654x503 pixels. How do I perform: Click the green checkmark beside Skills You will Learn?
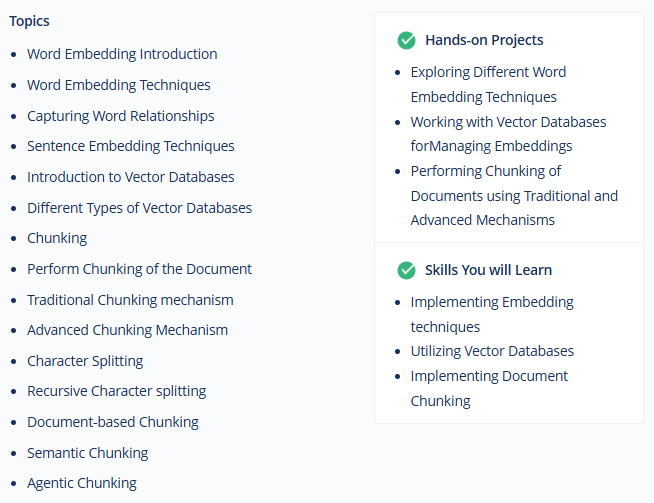[x=406, y=270]
